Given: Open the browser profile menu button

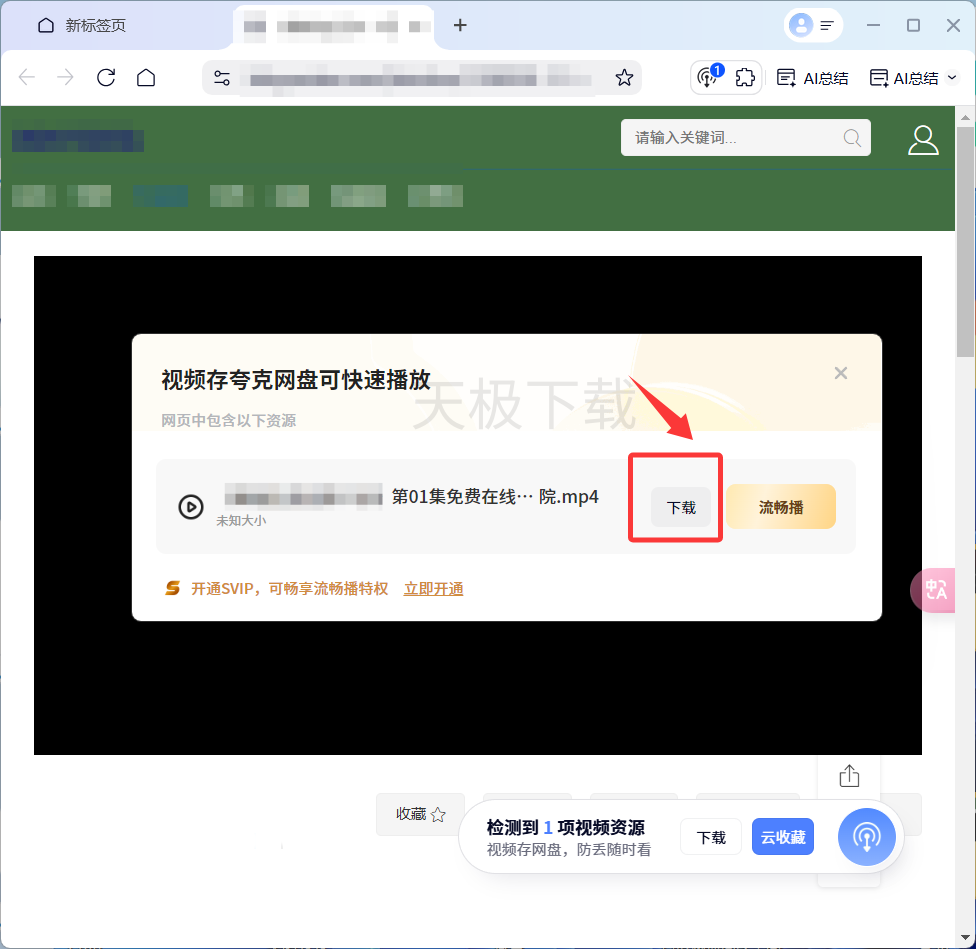Looking at the screenshot, I should [x=813, y=26].
